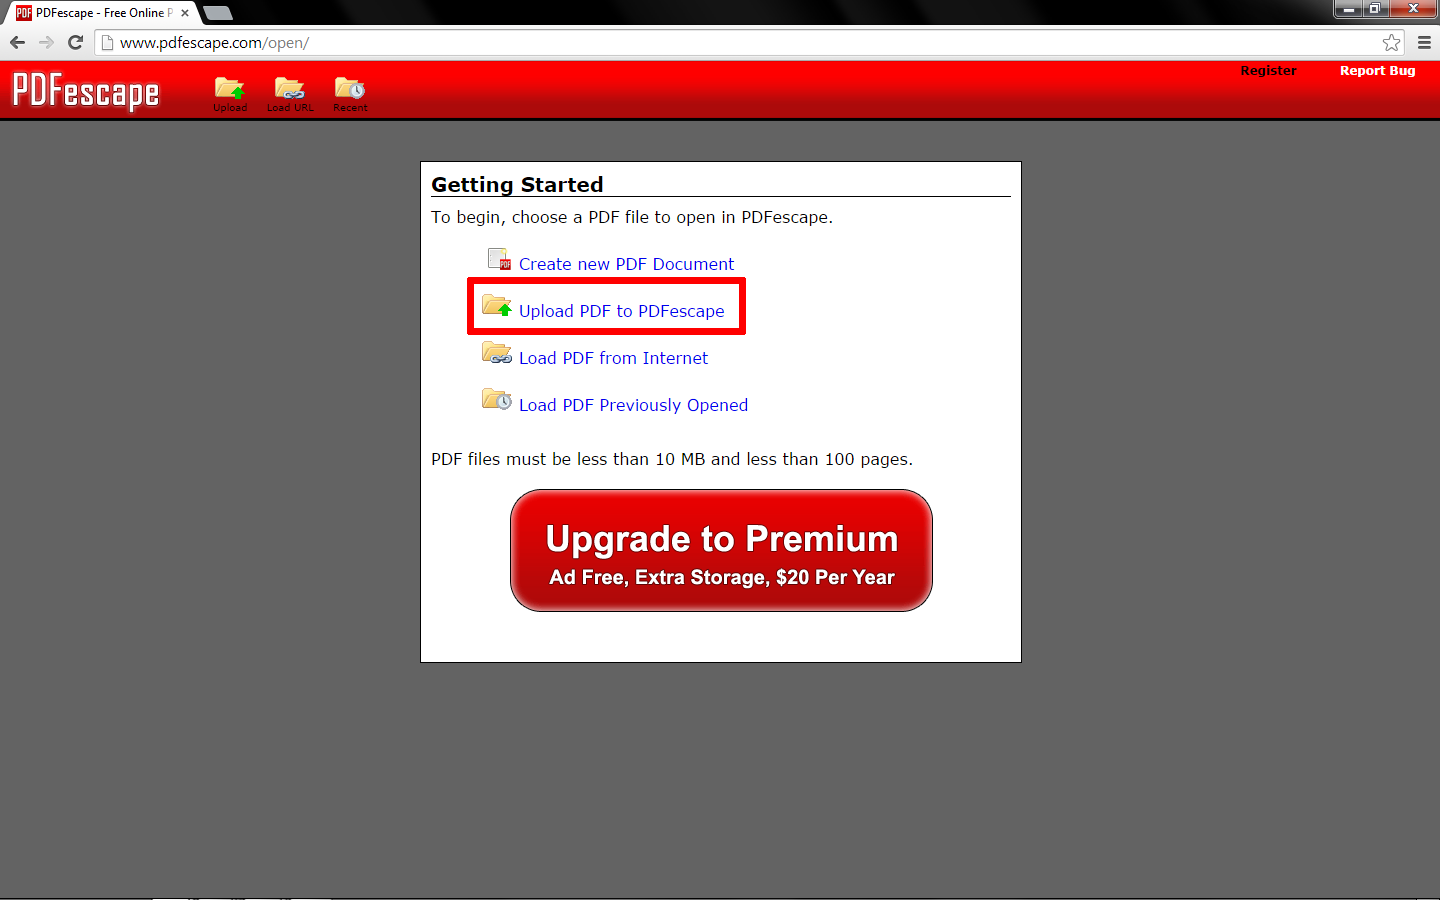Screen dimensions: 1440x900
Task: Click the Upgrade to Premium button
Action: click(721, 551)
